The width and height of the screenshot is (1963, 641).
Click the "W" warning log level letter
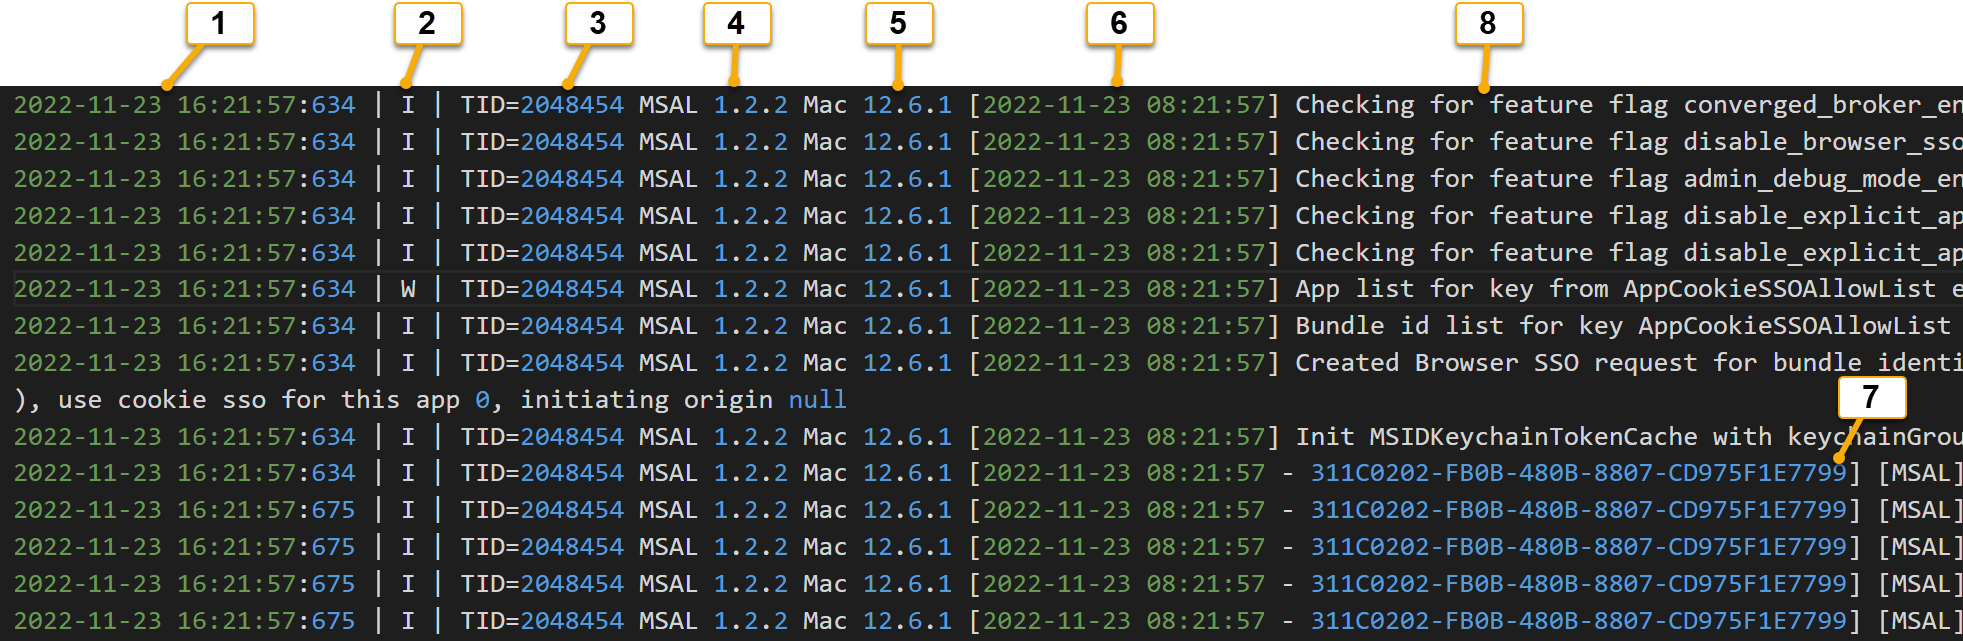tap(408, 289)
